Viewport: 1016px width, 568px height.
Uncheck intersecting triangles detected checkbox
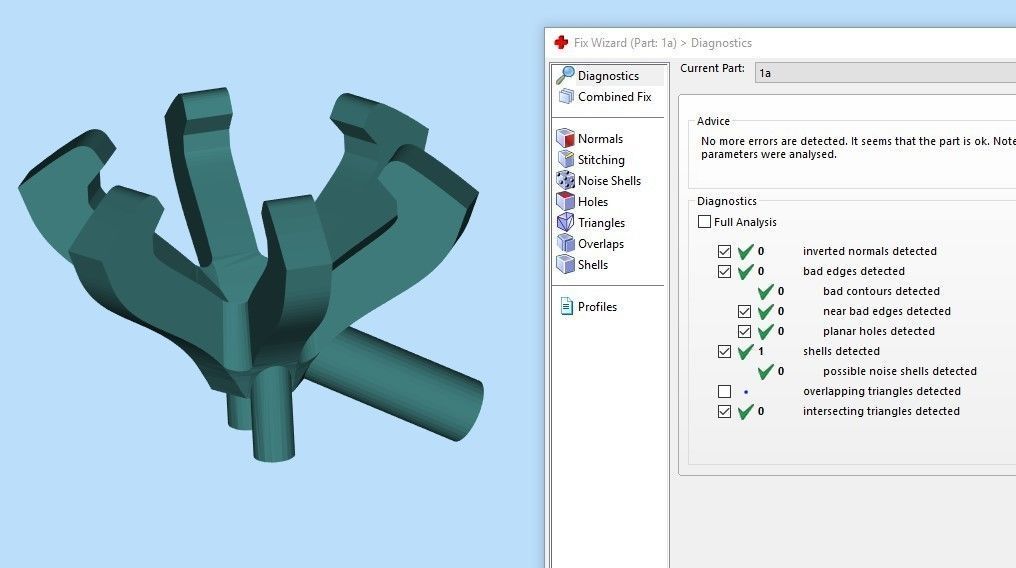point(724,411)
